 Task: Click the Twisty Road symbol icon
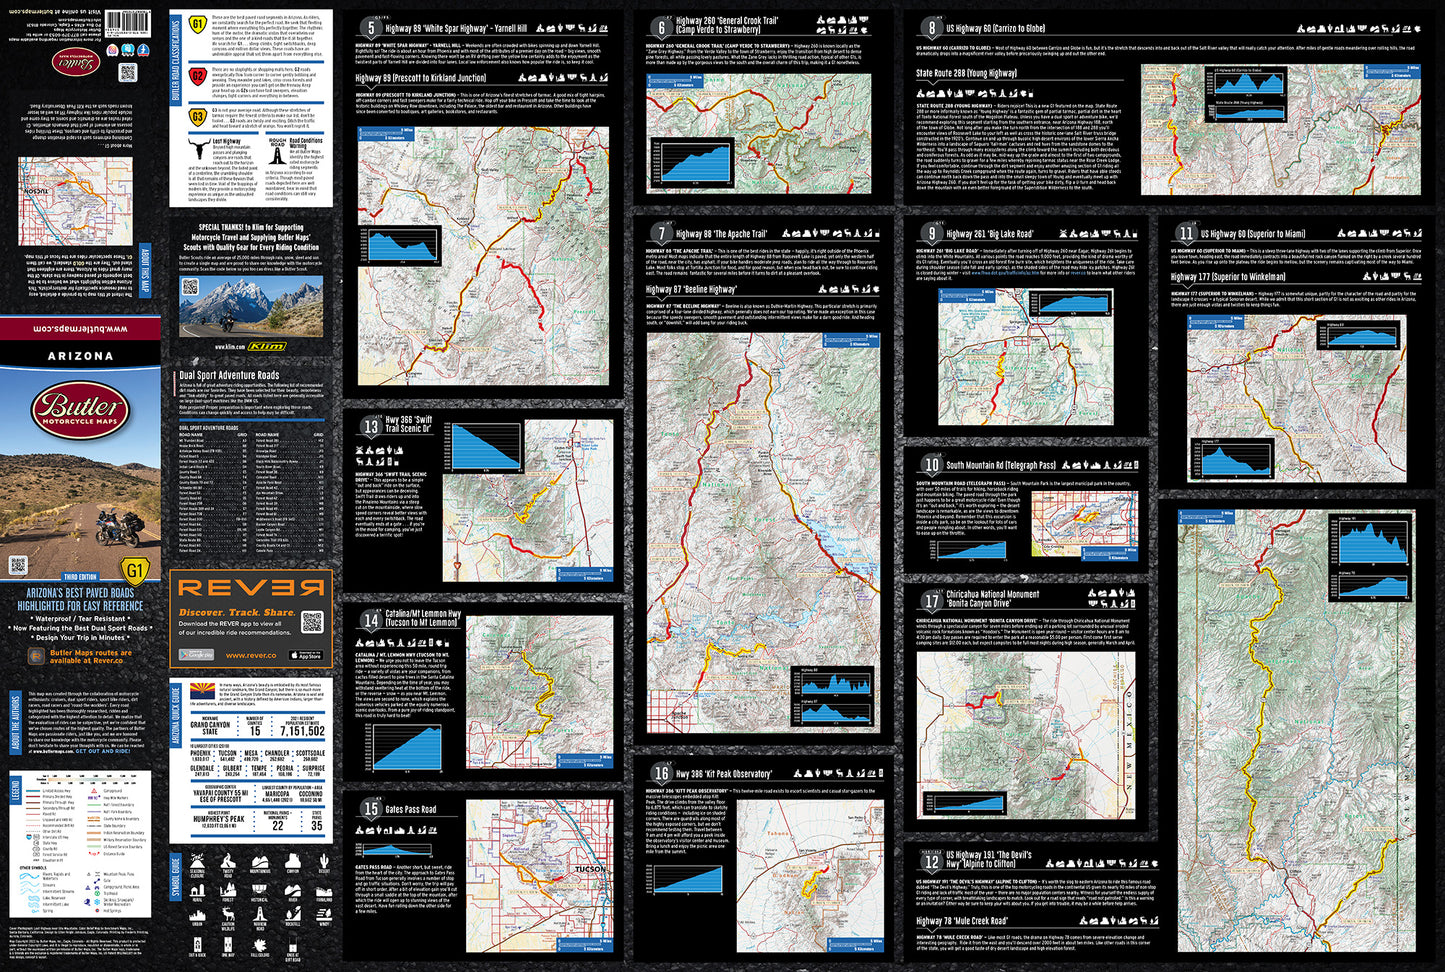click(229, 862)
